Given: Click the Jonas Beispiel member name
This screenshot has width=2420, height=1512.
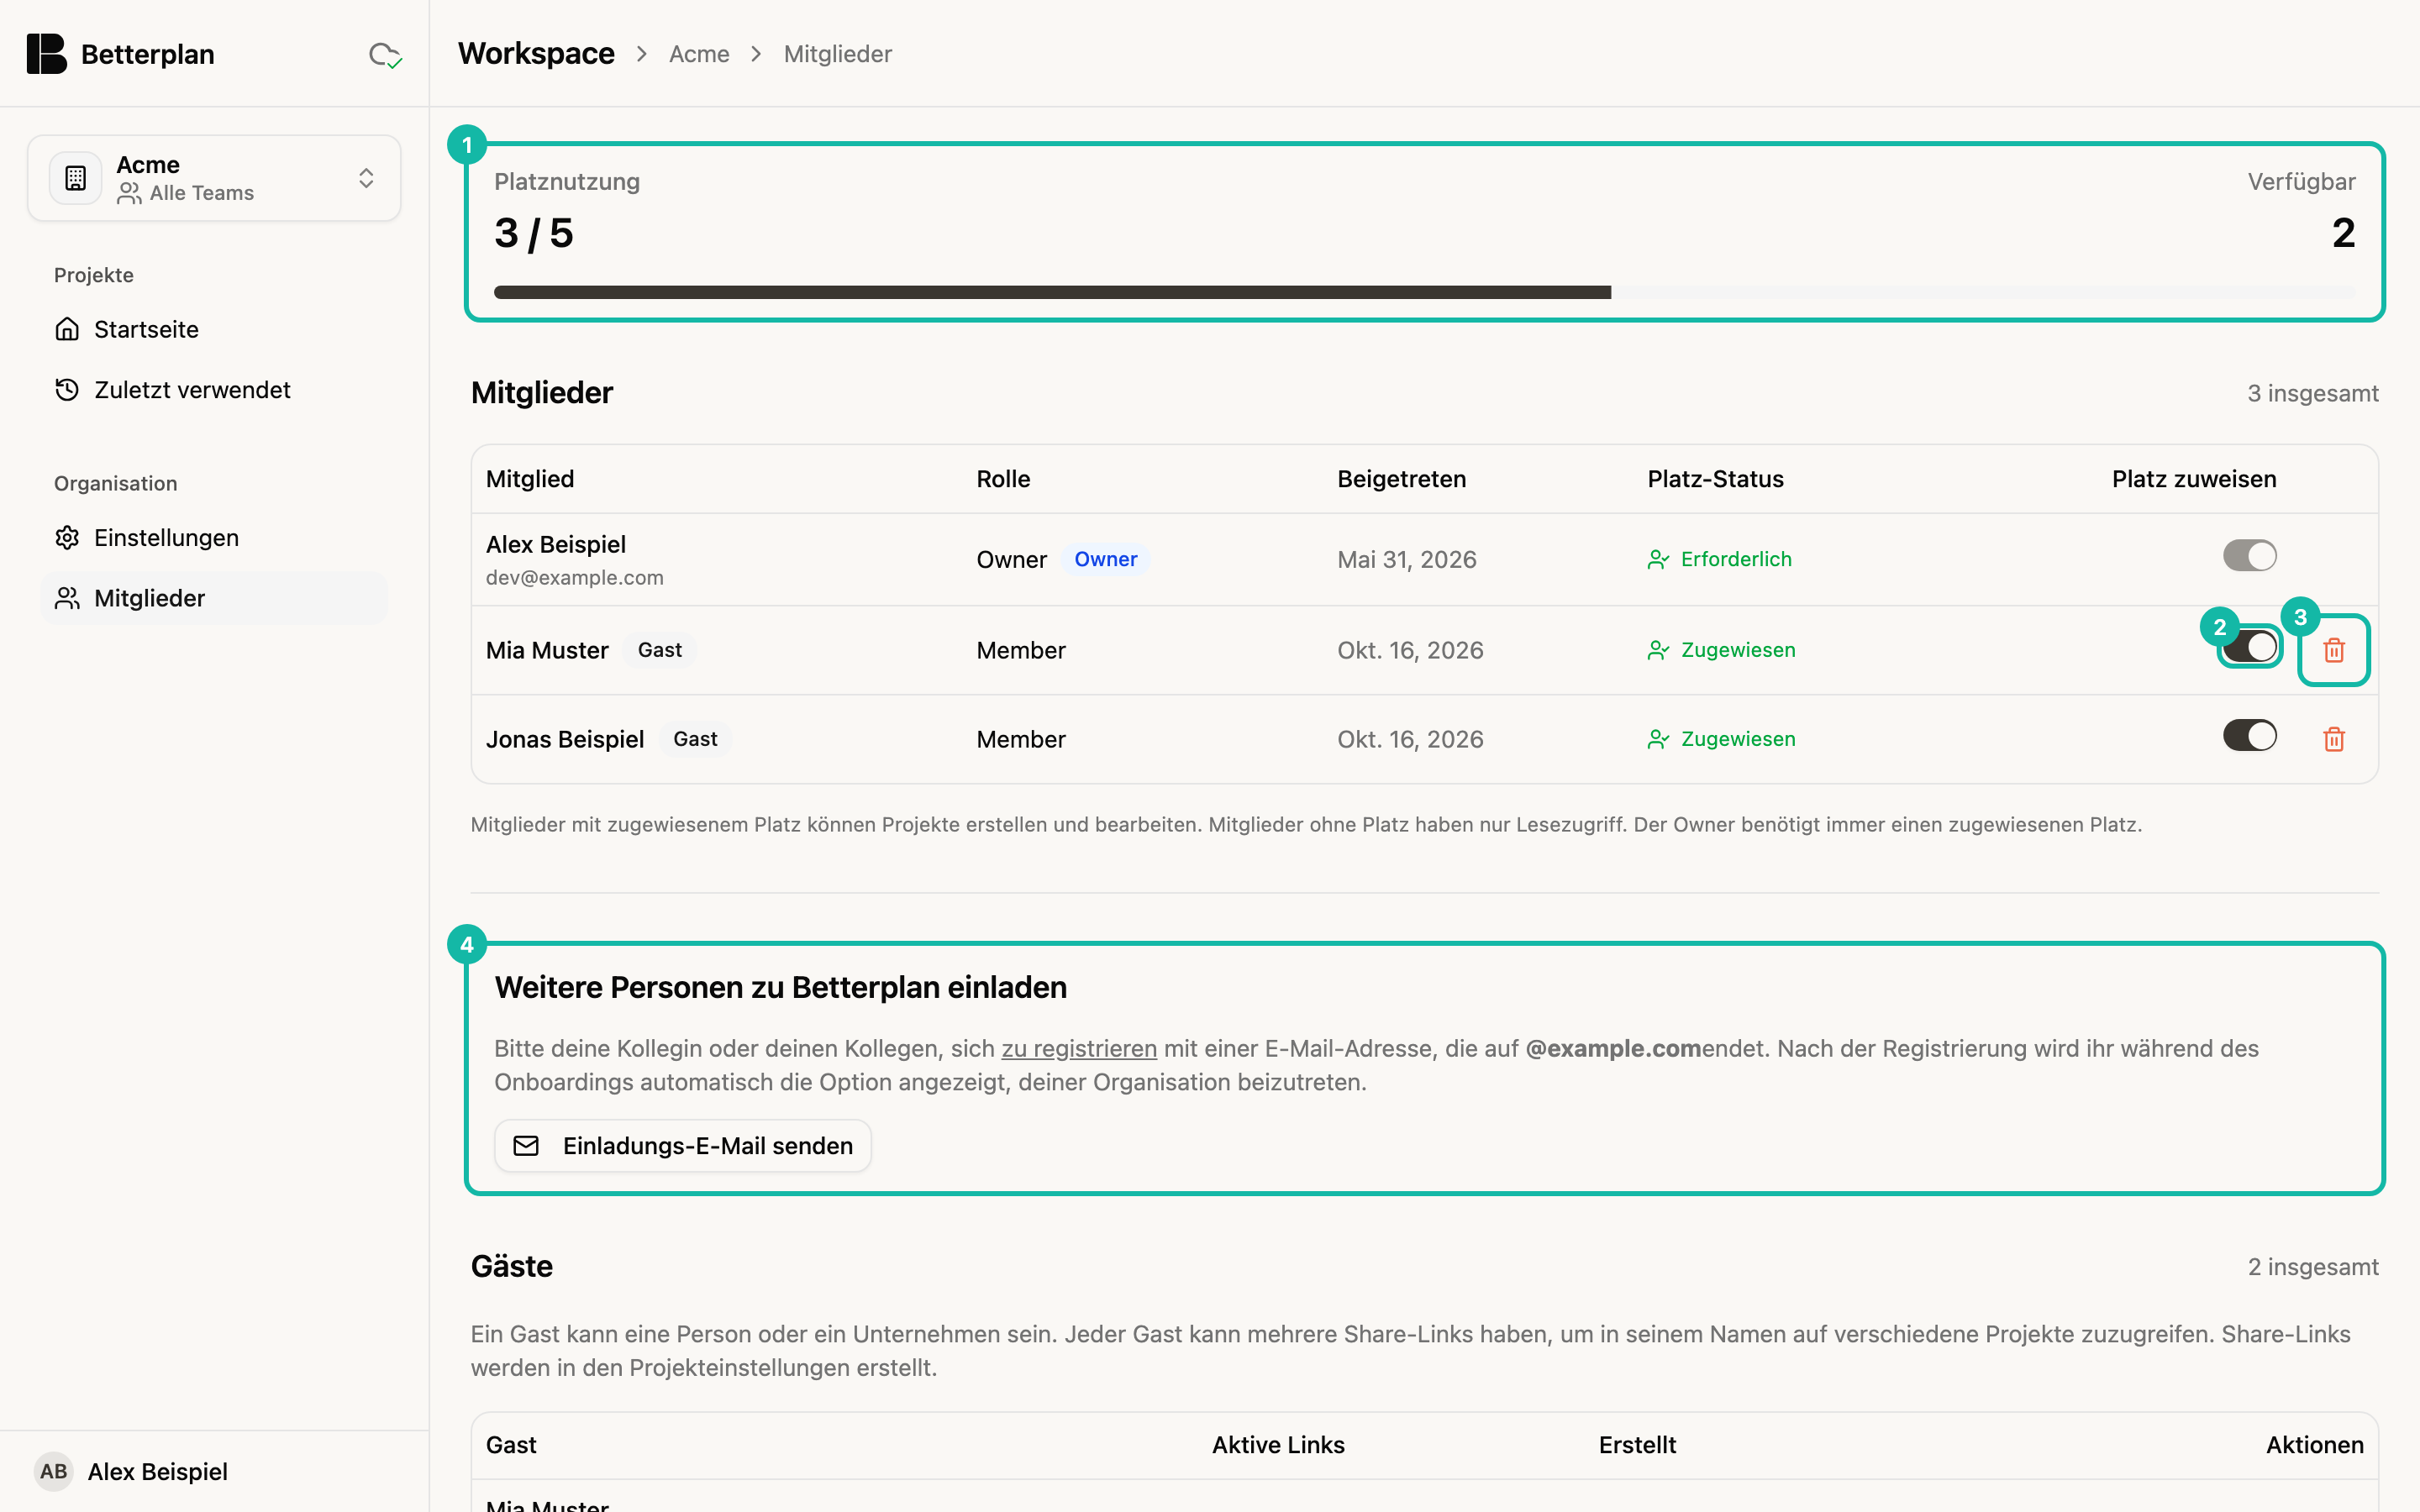Looking at the screenshot, I should 565,739.
